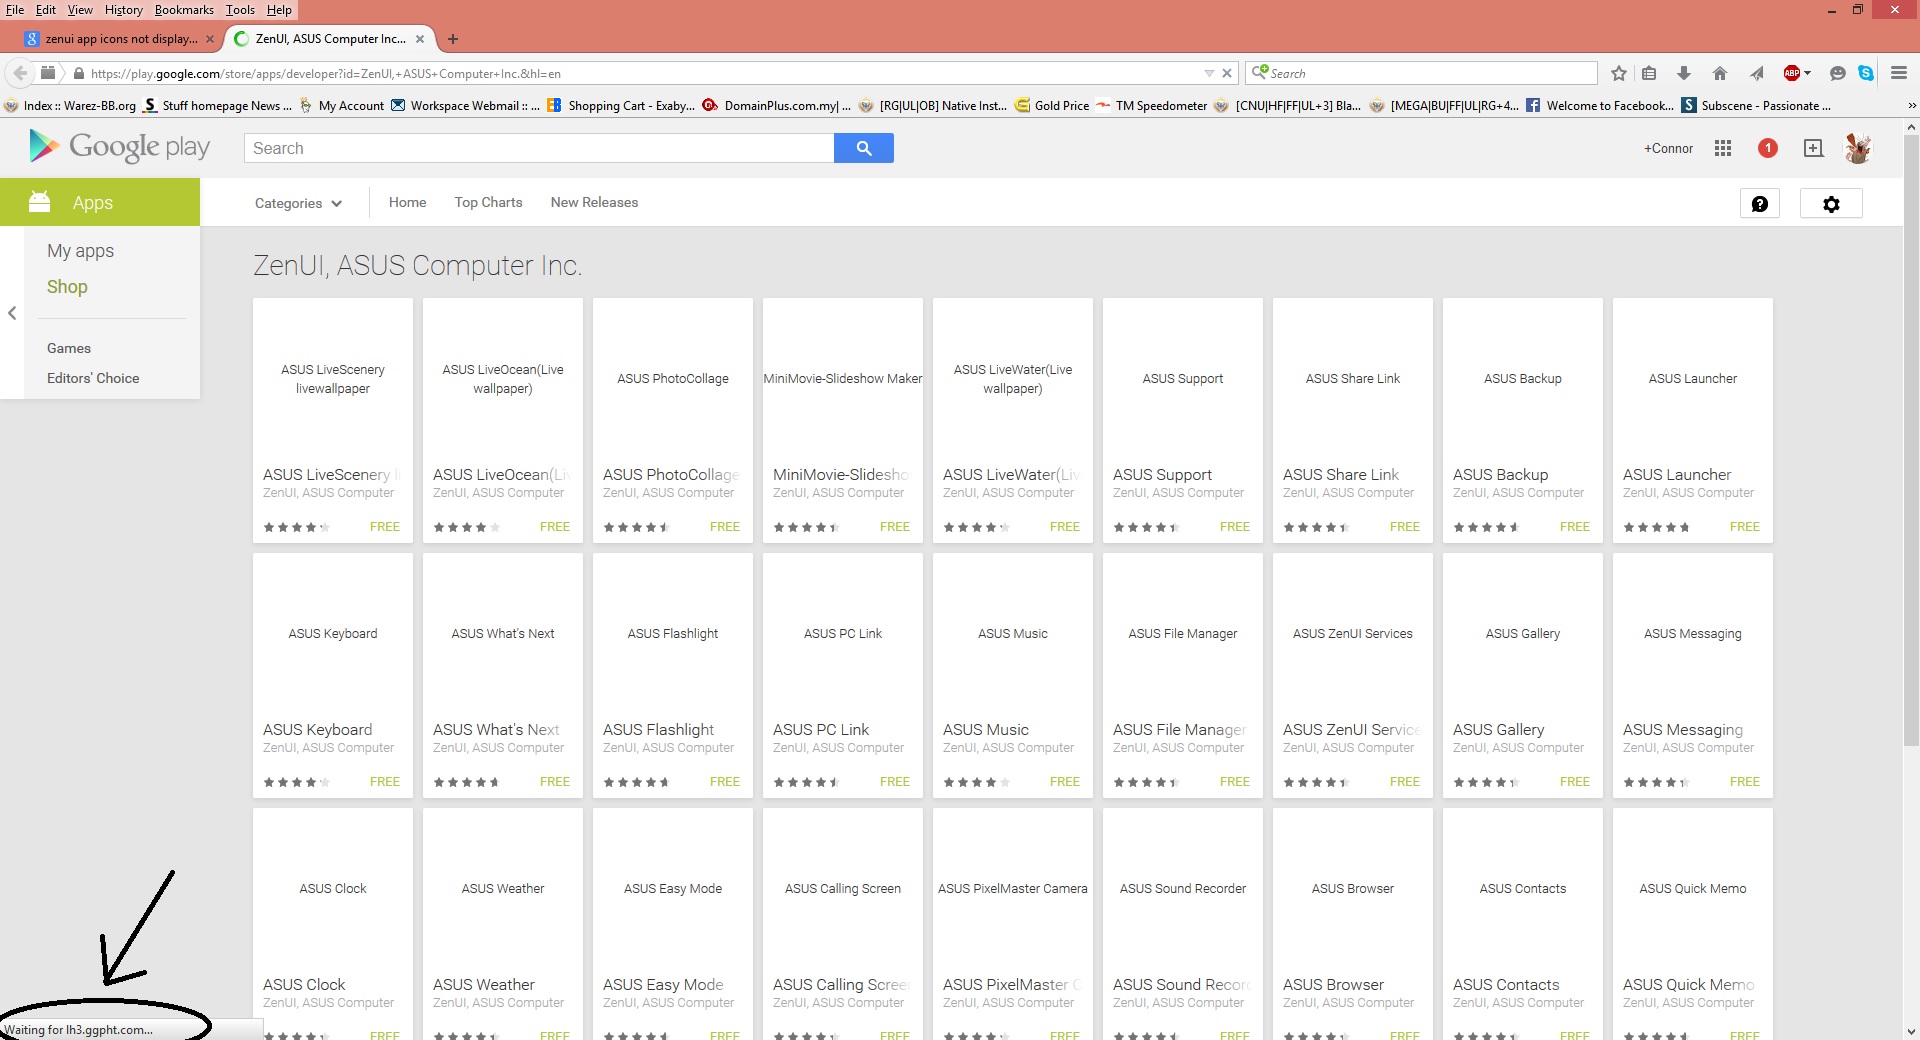
Task: Focus the Firefox search box
Action: [1422, 73]
